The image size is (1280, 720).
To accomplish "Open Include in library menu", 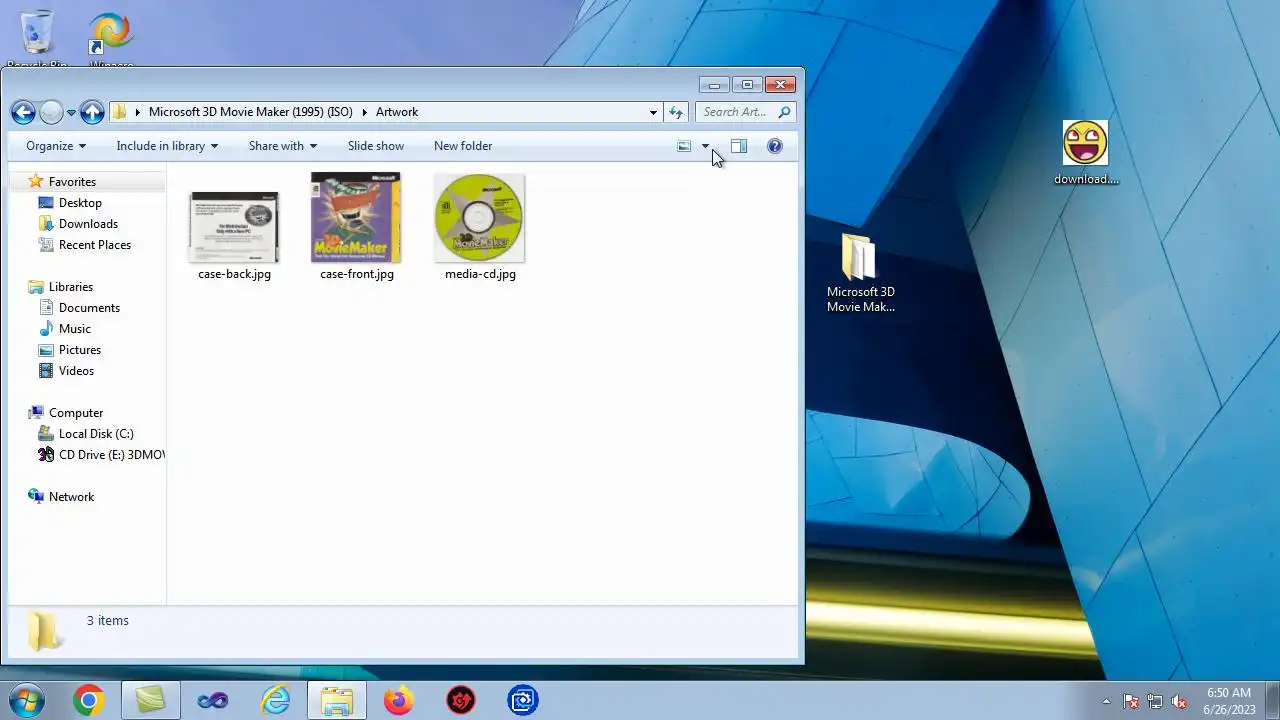I will click(167, 146).
